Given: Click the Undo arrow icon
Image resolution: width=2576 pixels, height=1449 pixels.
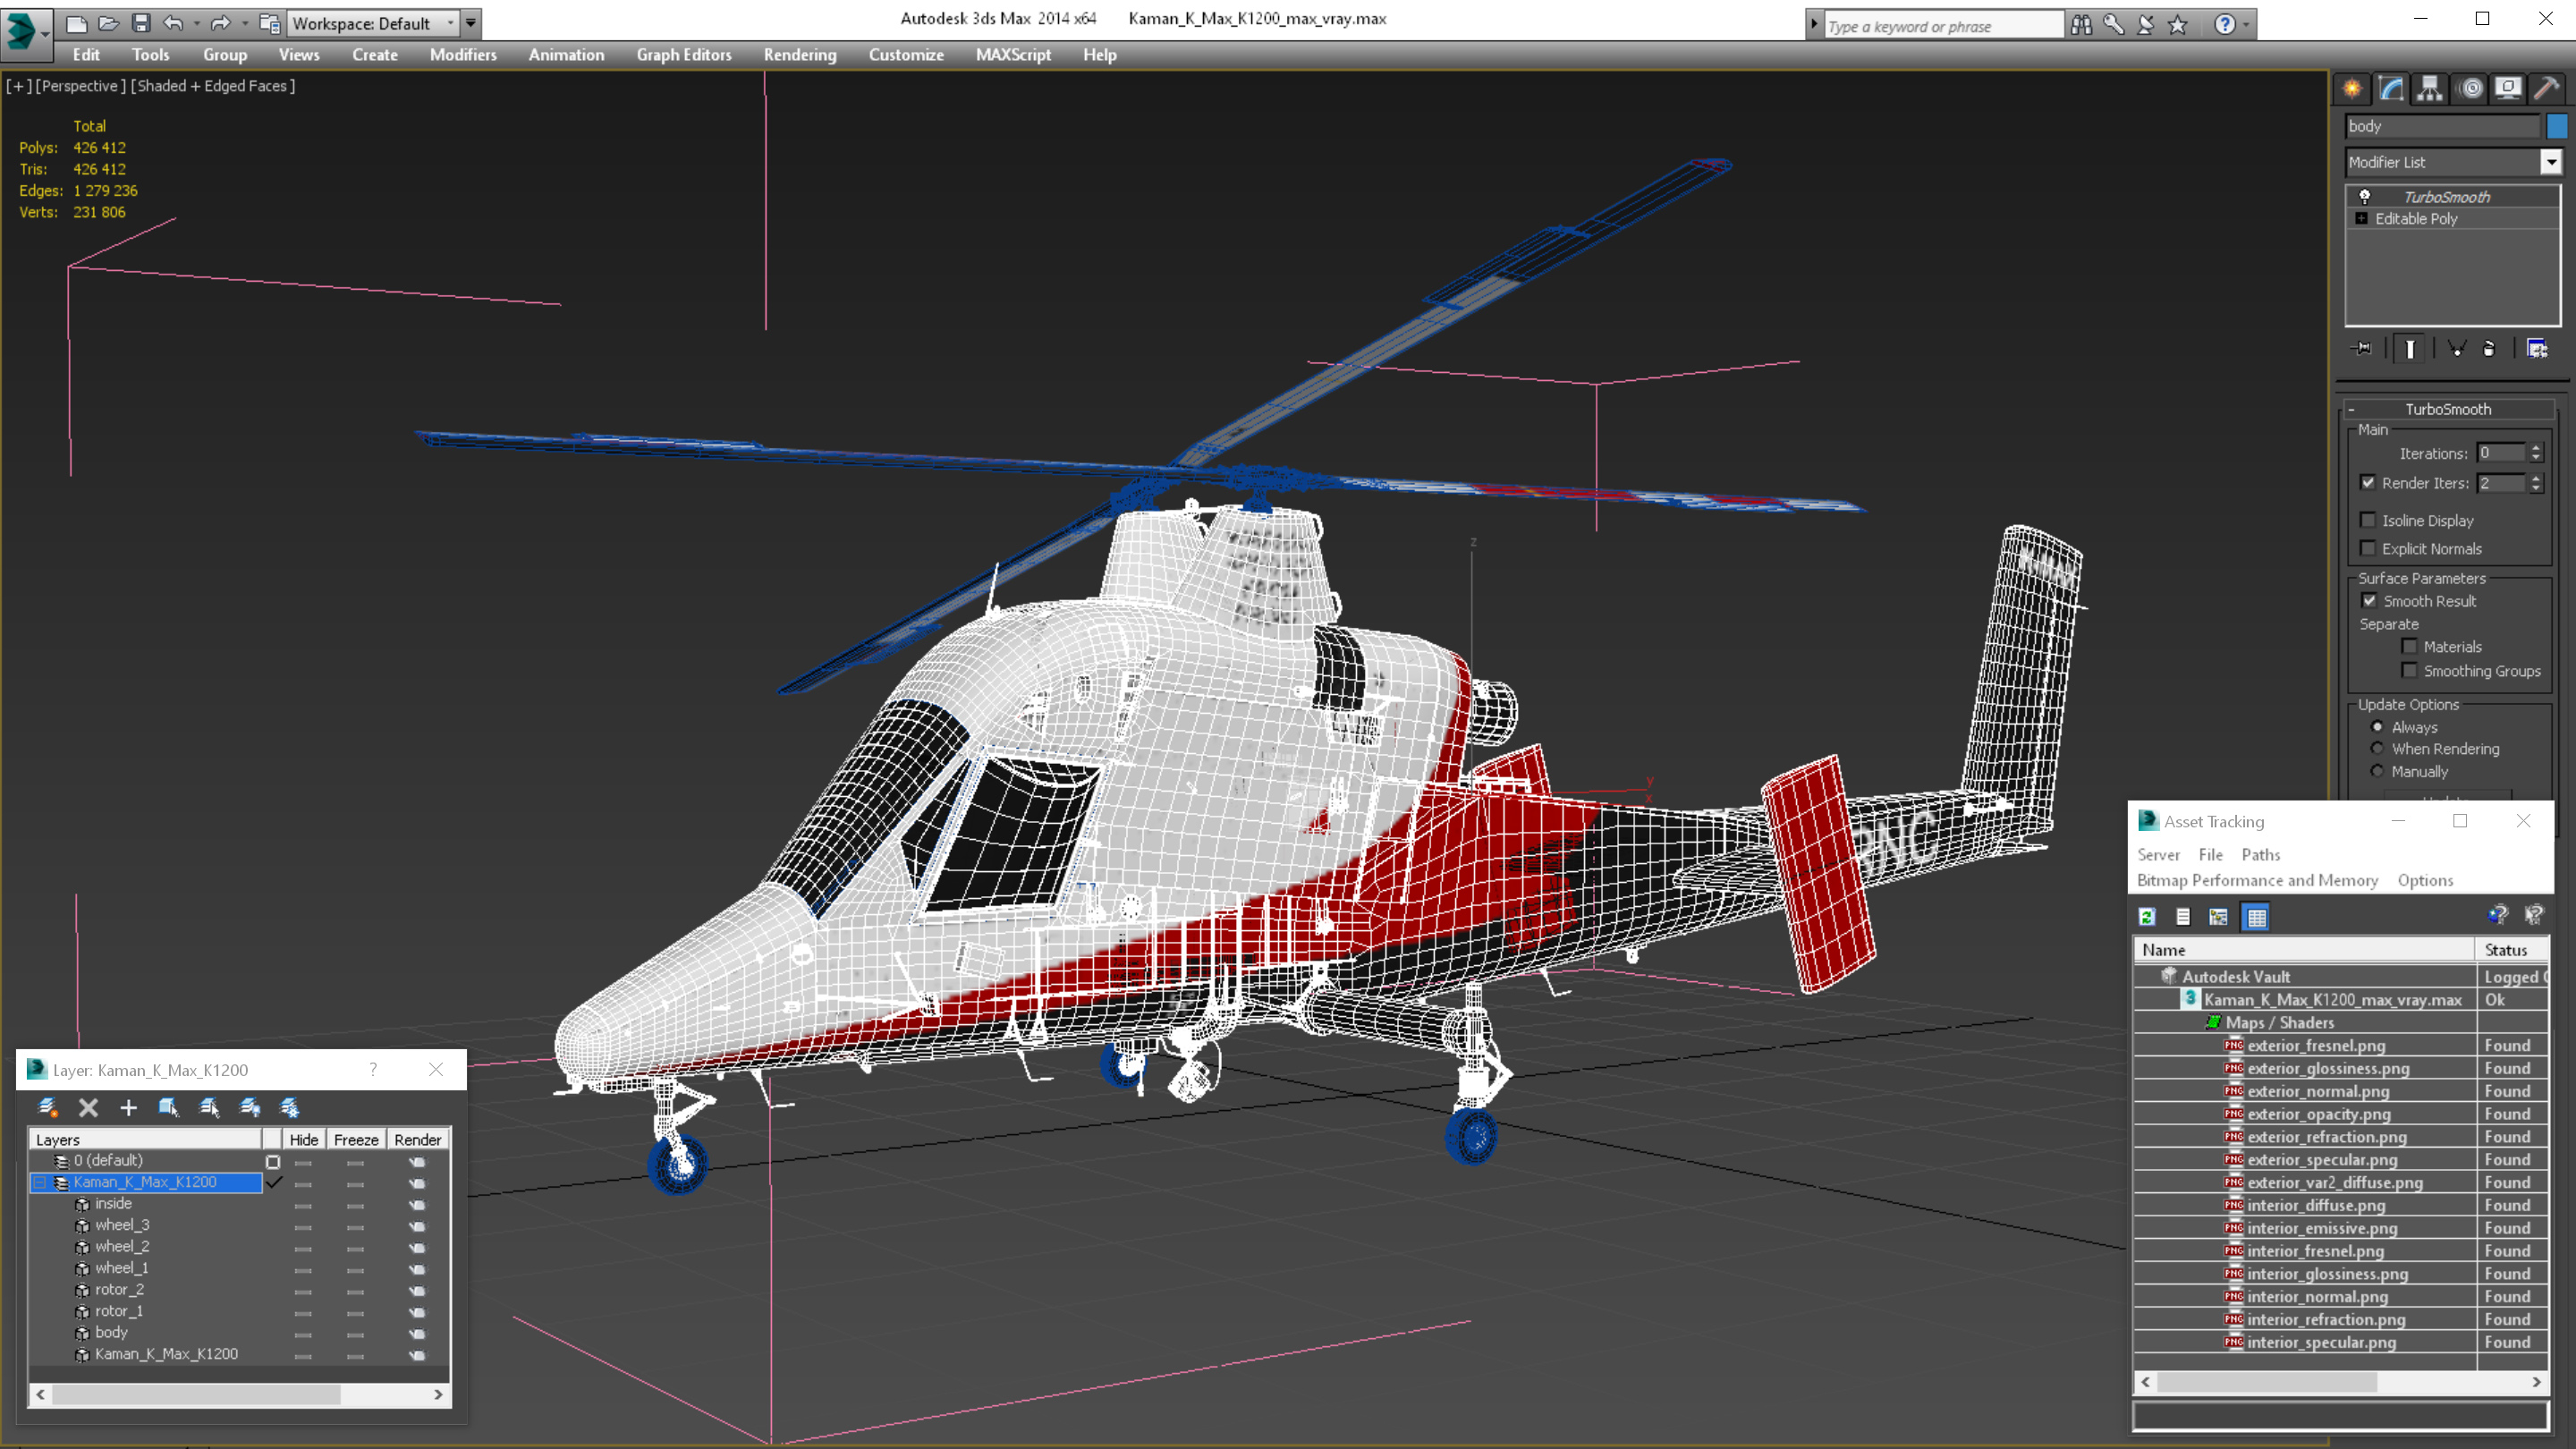Looking at the screenshot, I should click(x=173, y=23).
